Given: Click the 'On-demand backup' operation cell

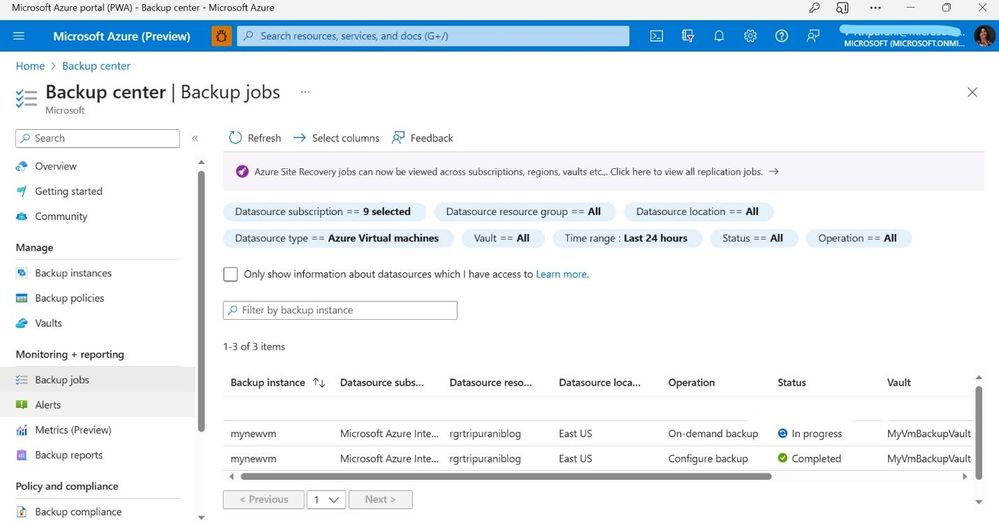Looking at the screenshot, I should coord(713,433).
